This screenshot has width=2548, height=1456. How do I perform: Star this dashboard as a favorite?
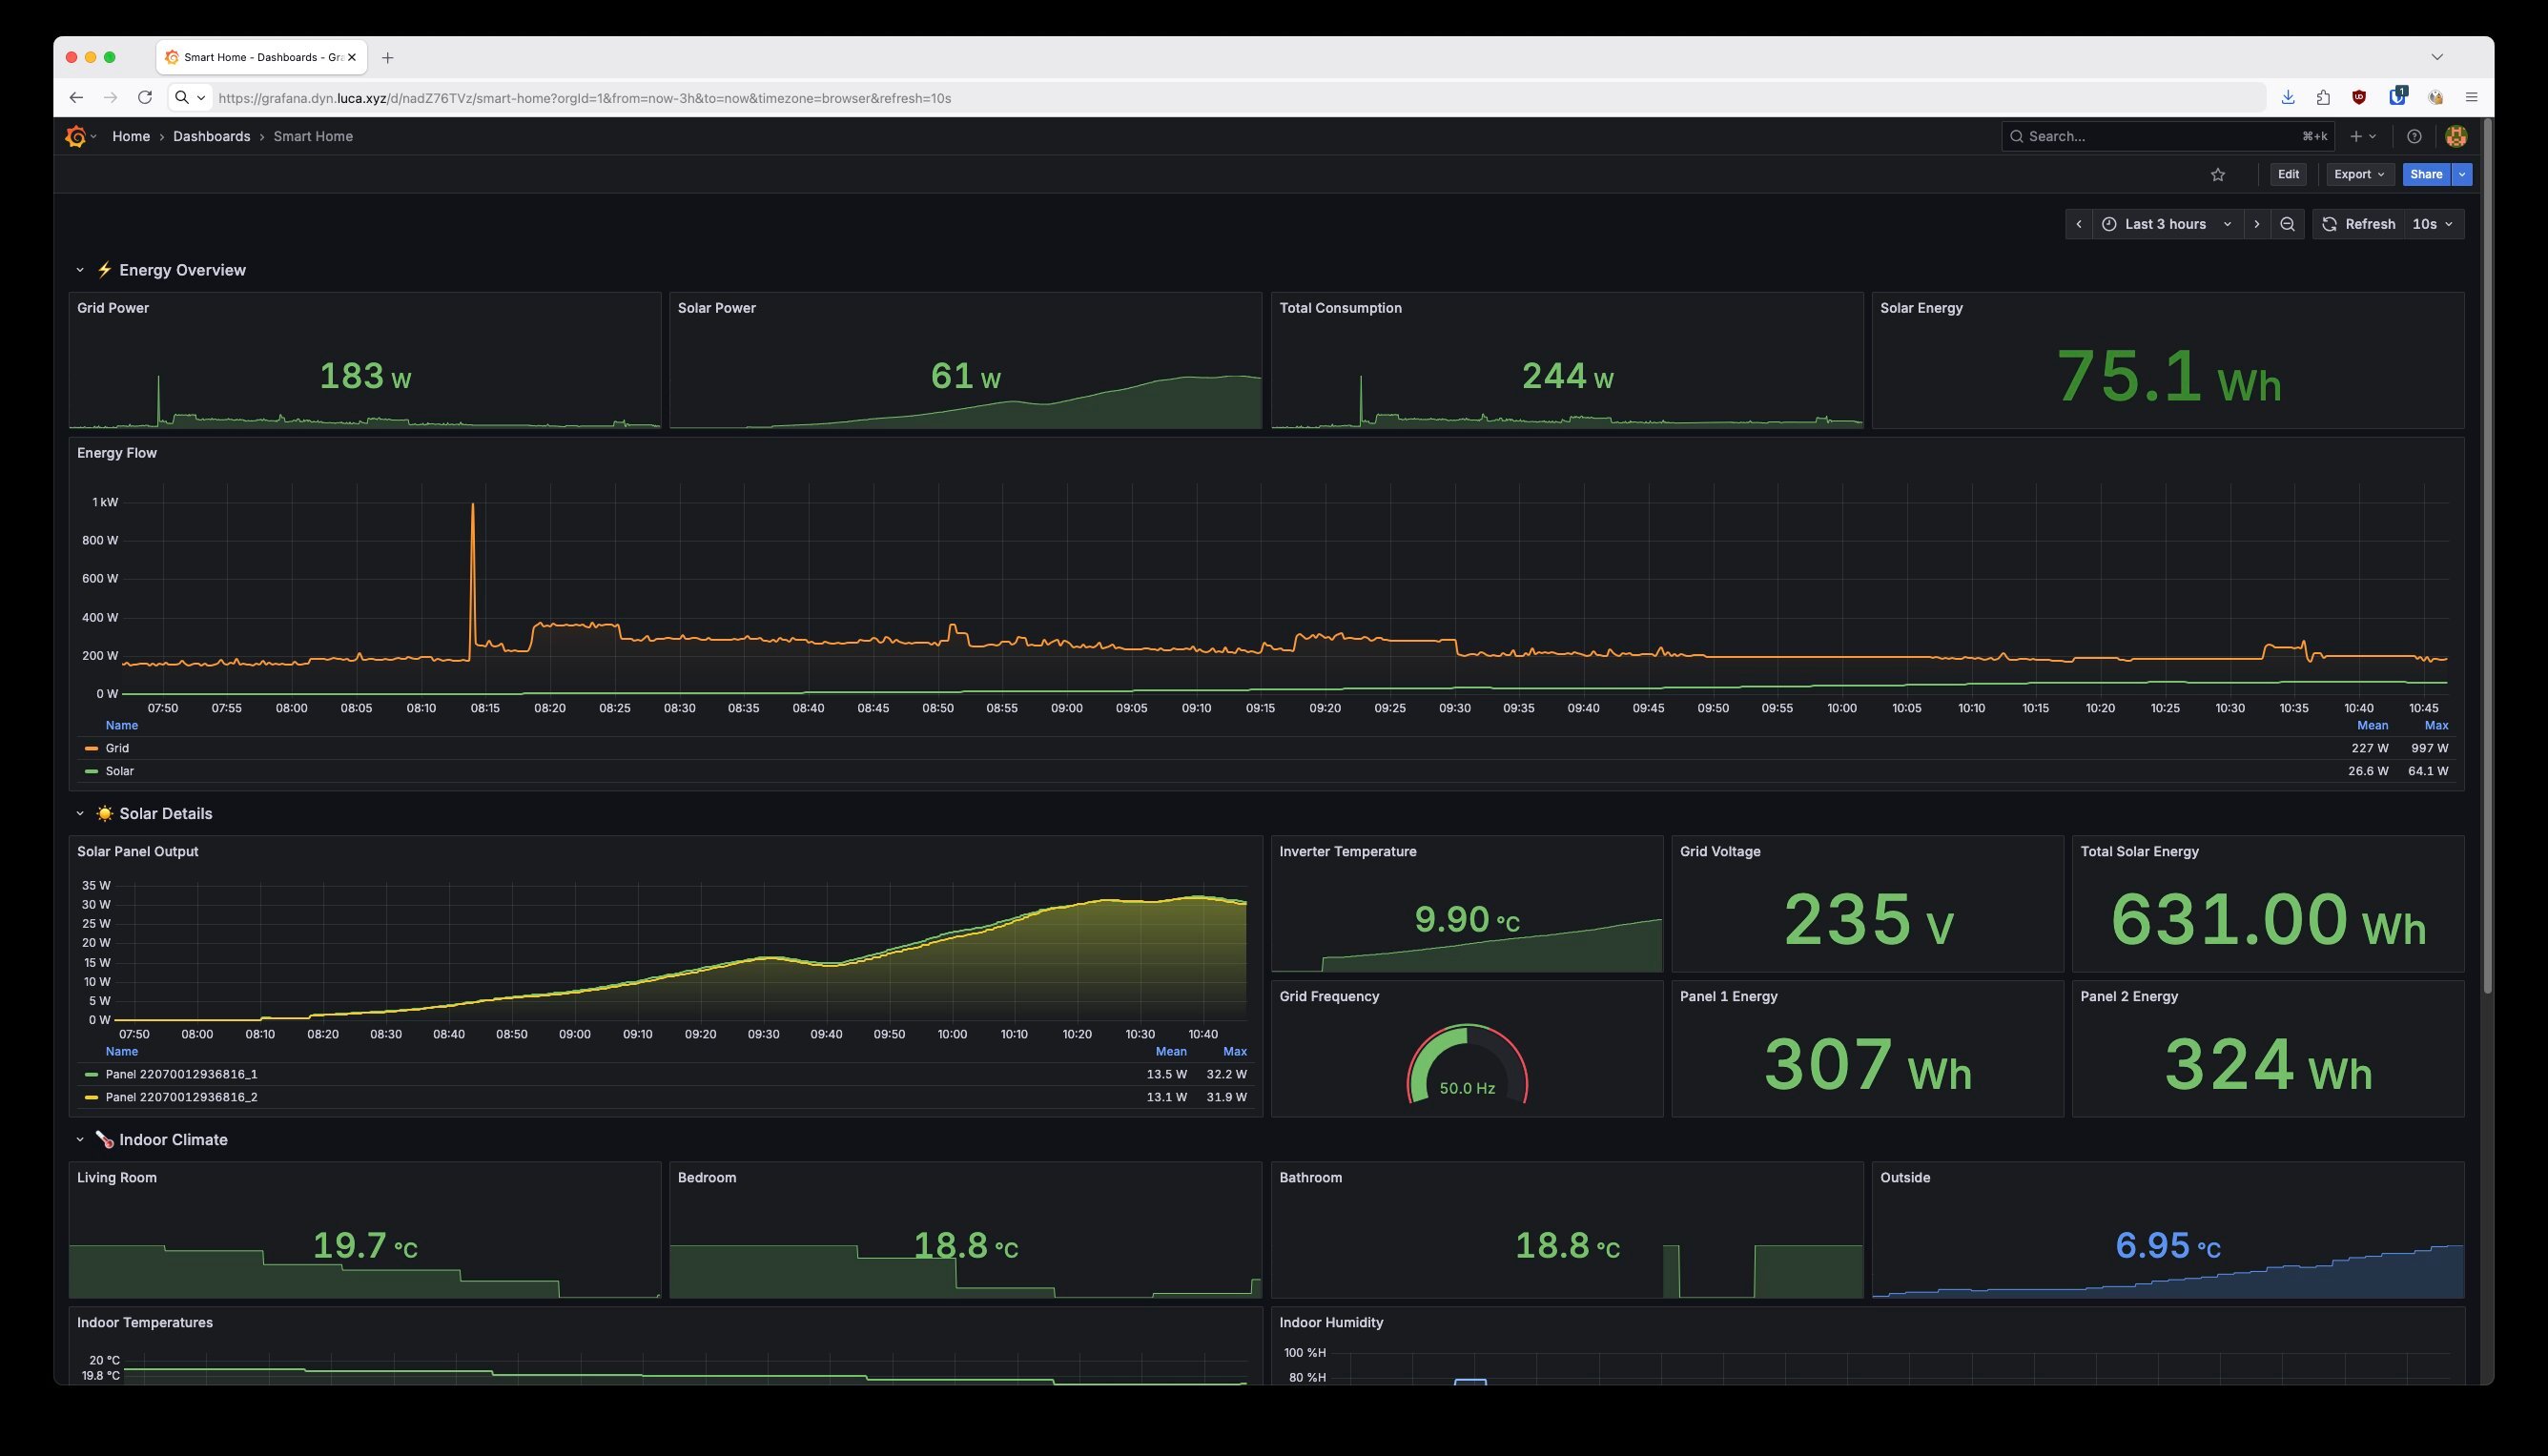click(x=2218, y=174)
